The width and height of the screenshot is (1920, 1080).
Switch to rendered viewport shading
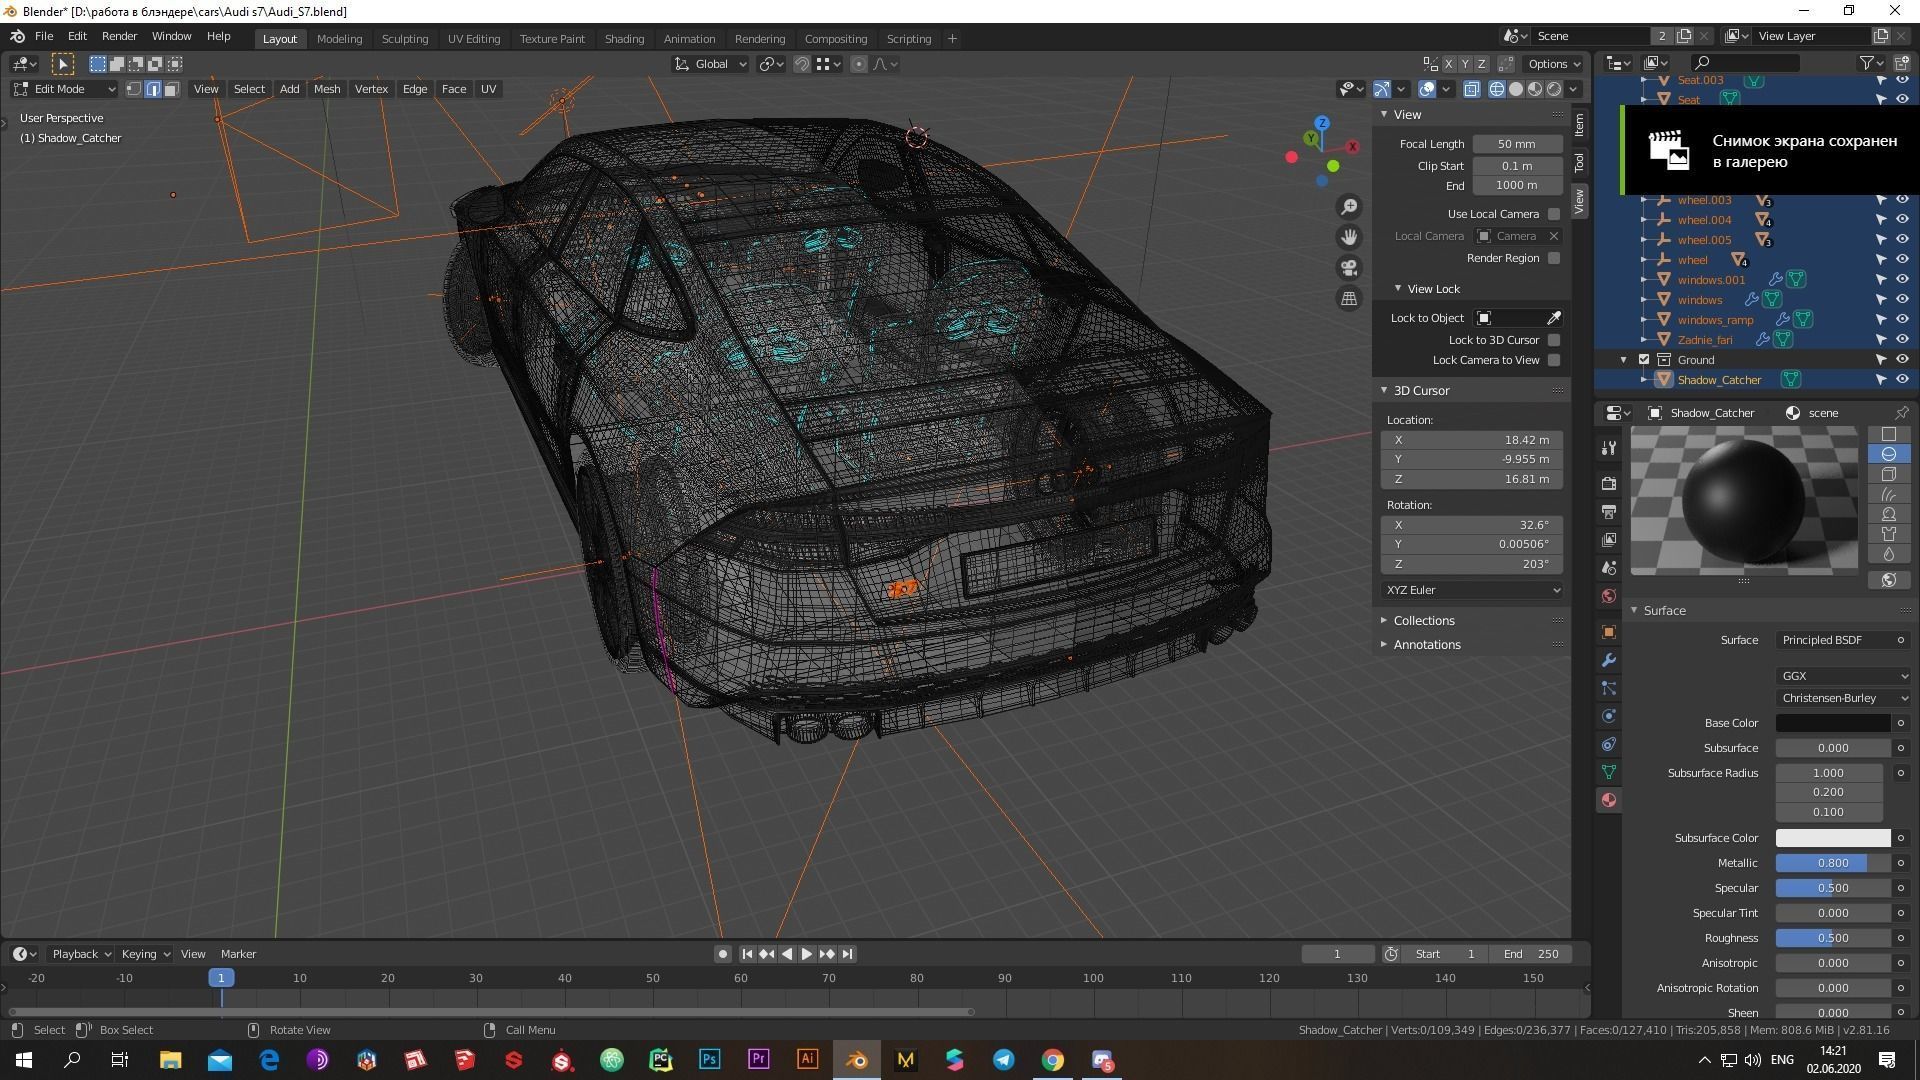point(1554,89)
